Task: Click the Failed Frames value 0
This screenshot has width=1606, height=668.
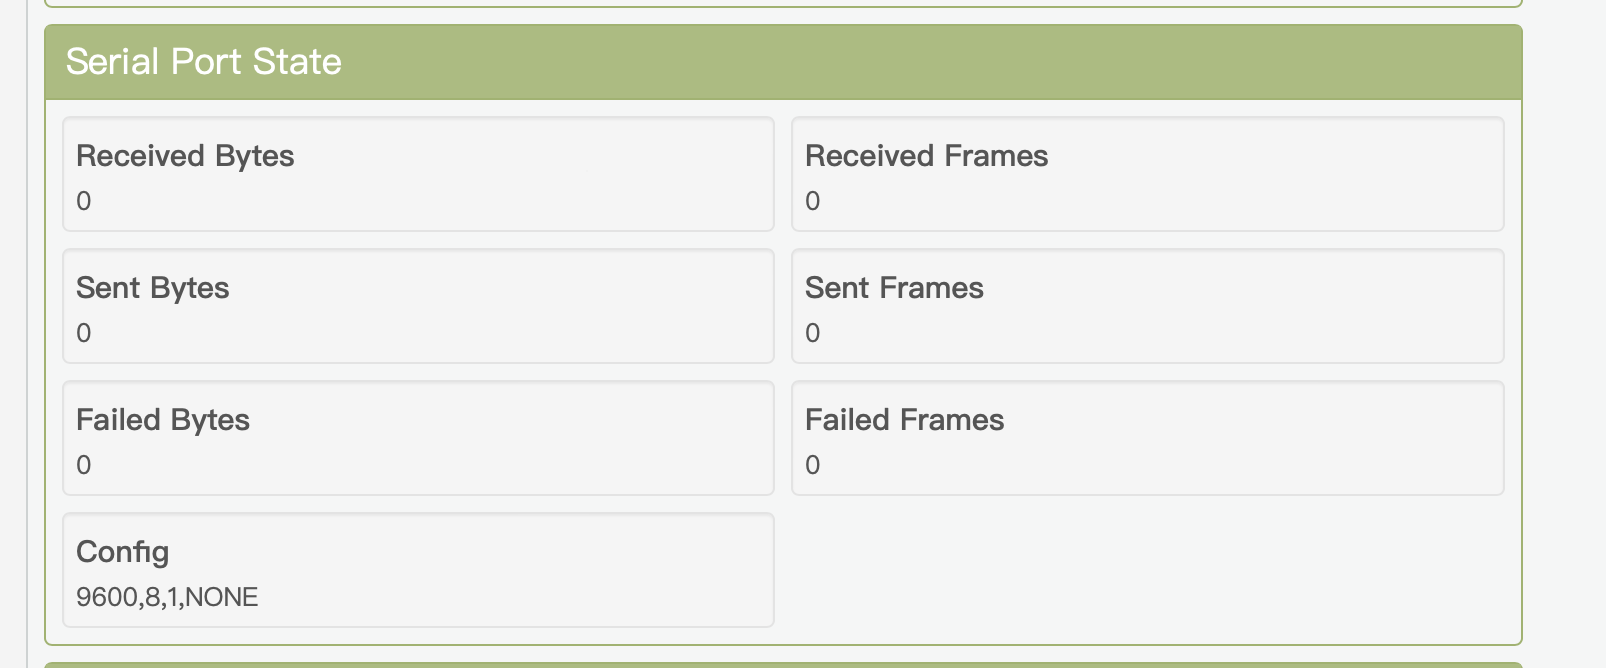Action: pos(813,465)
